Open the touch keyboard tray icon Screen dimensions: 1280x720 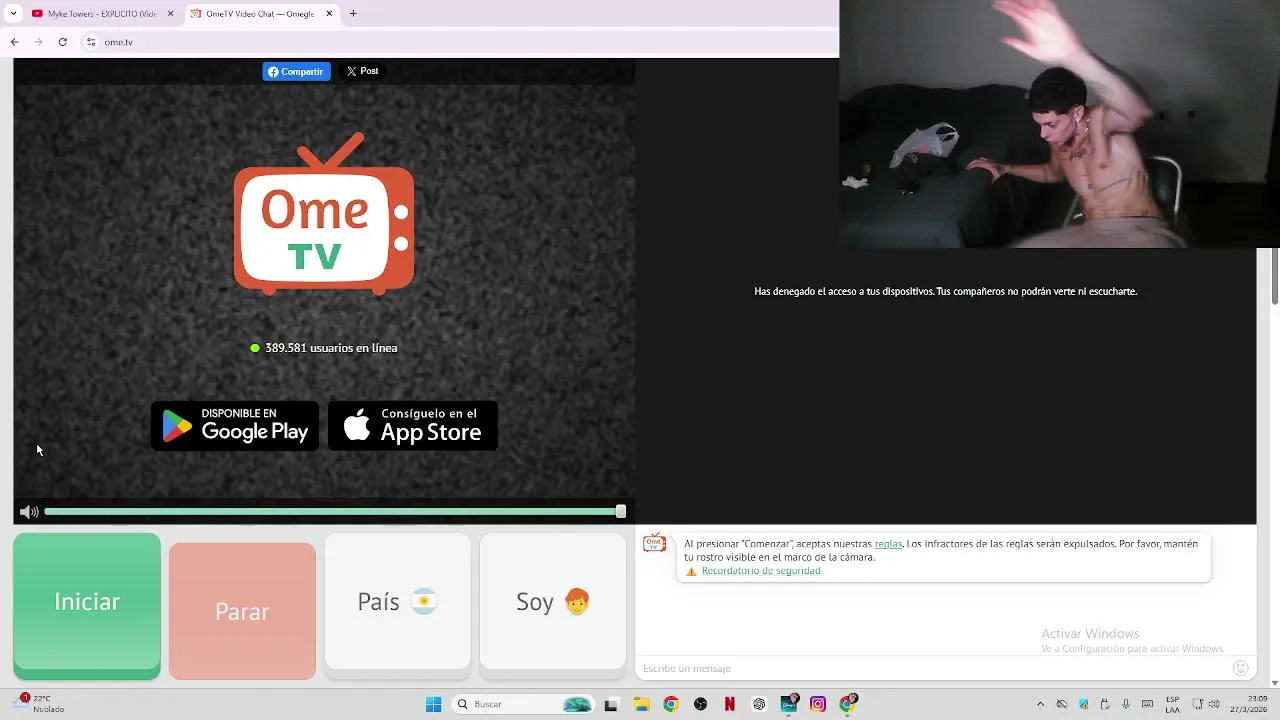click(1147, 704)
